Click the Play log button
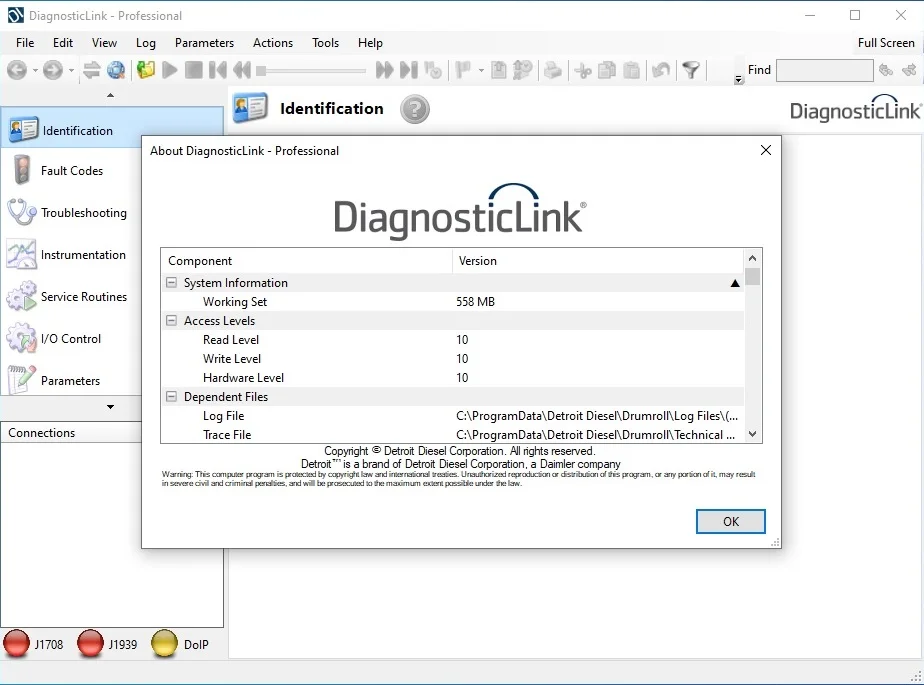The width and height of the screenshot is (924, 685). tap(170, 70)
